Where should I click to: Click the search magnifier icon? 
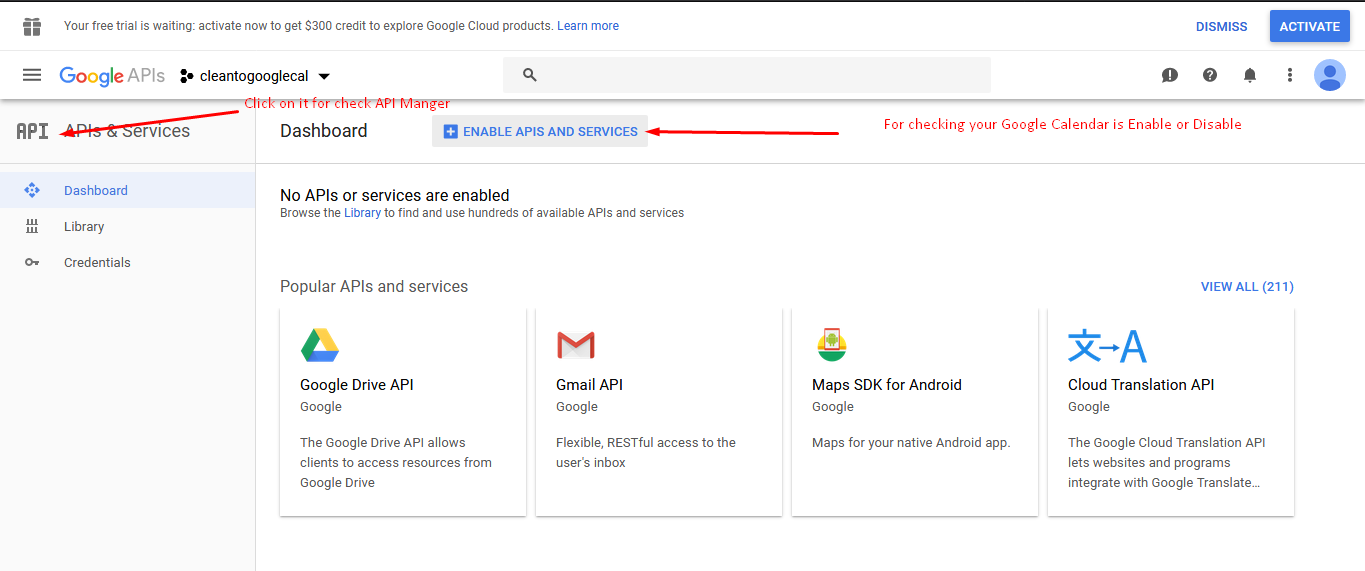pos(530,75)
